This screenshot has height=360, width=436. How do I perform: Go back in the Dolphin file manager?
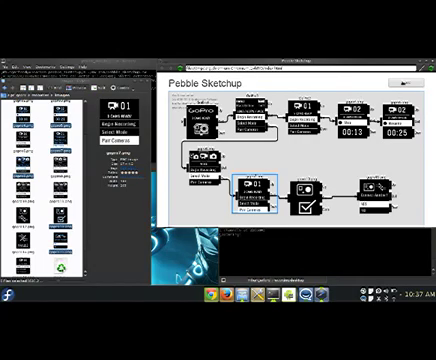(x=4, y=88)
